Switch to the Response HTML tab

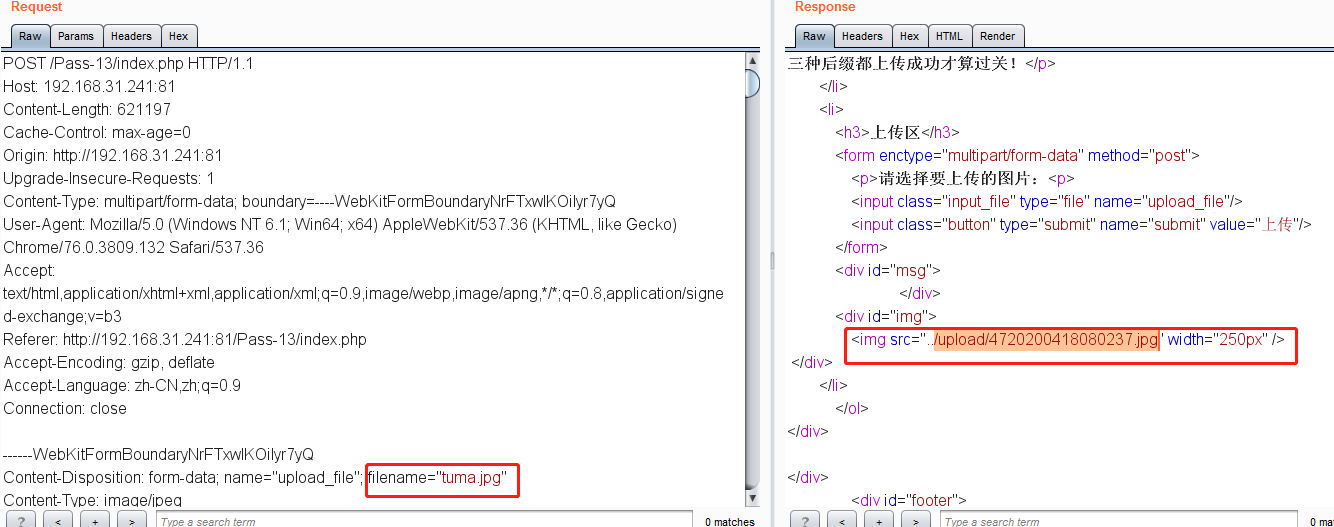pyautogui.click(x=949, y=36)
